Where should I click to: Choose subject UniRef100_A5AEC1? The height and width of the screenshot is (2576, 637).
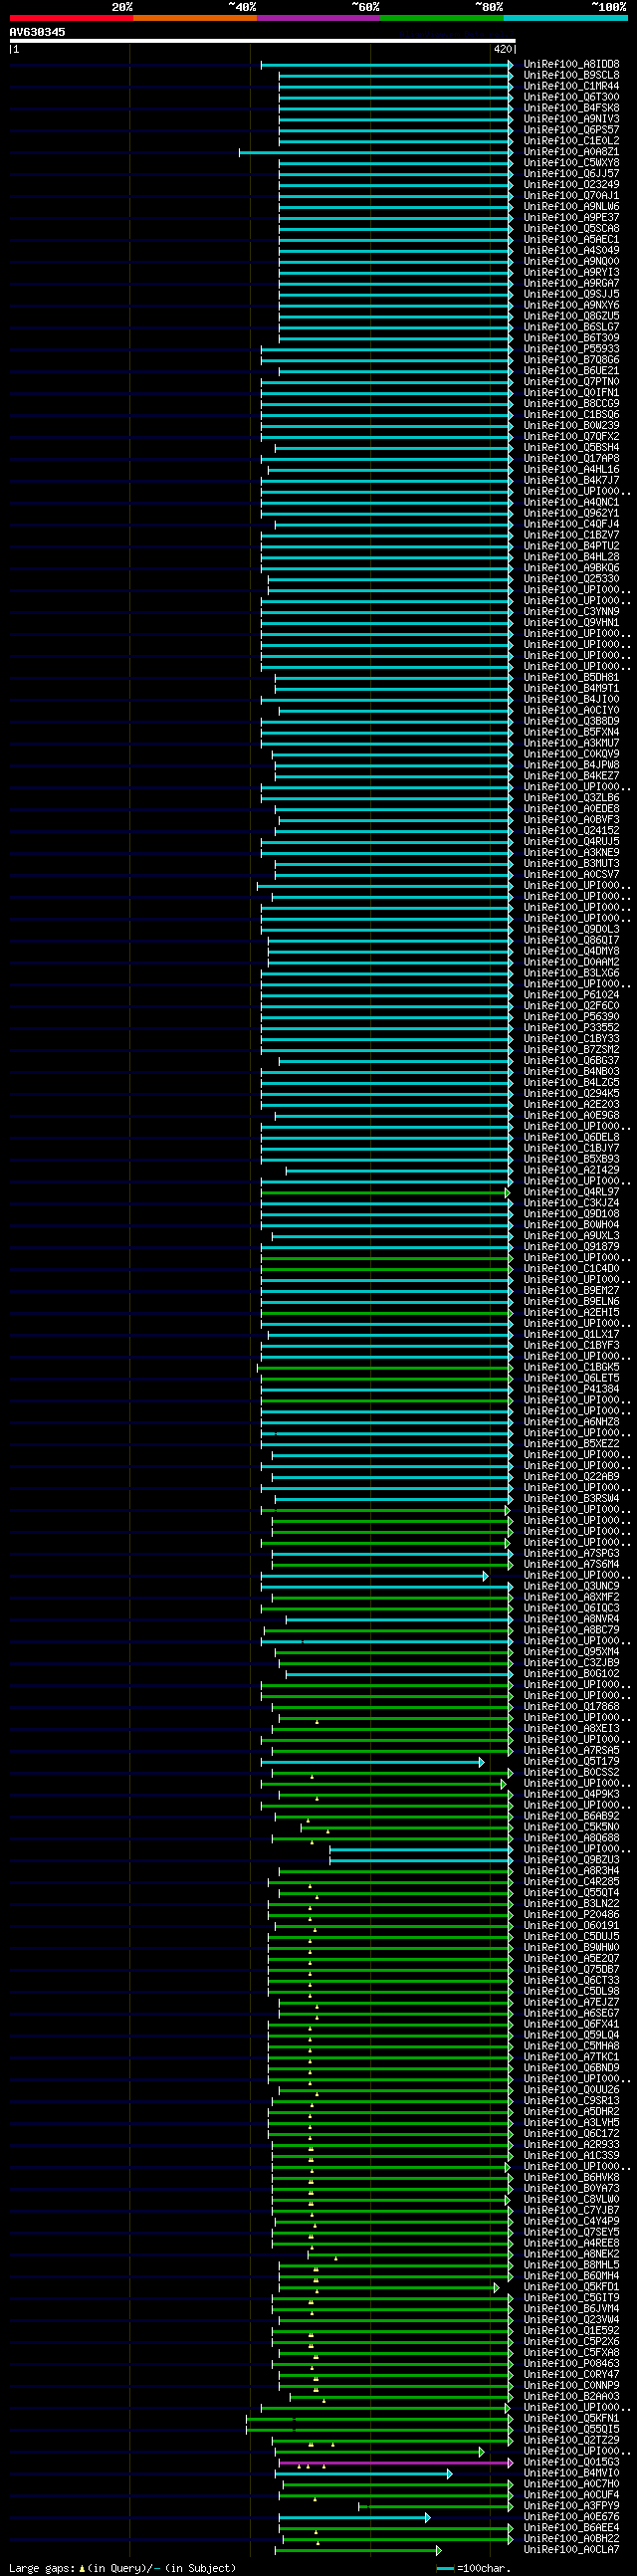(x=571, y=240)
